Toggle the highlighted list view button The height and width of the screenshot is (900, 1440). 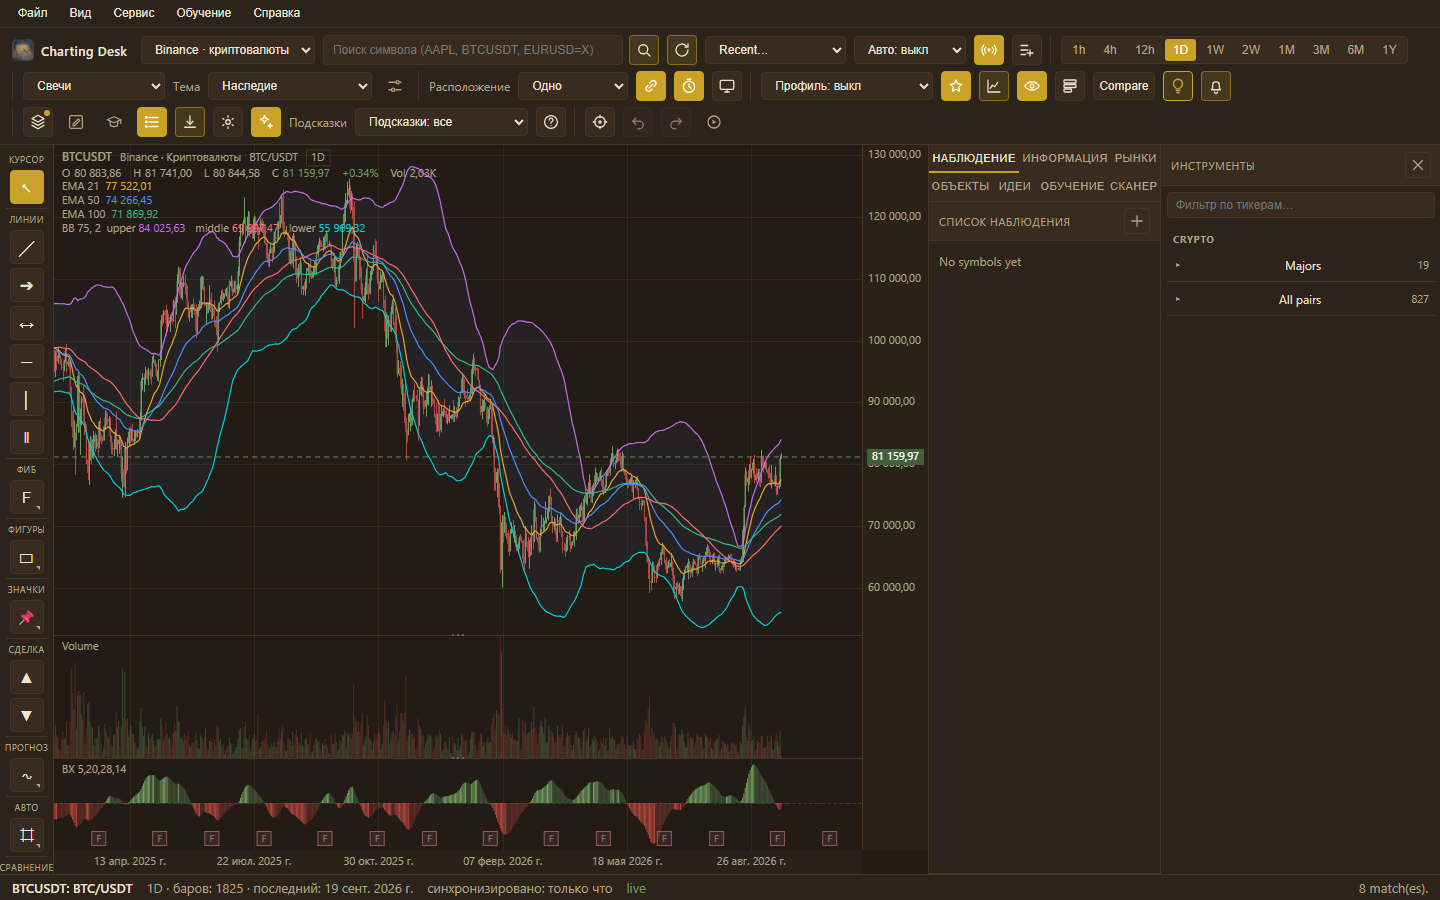[152, 122]
